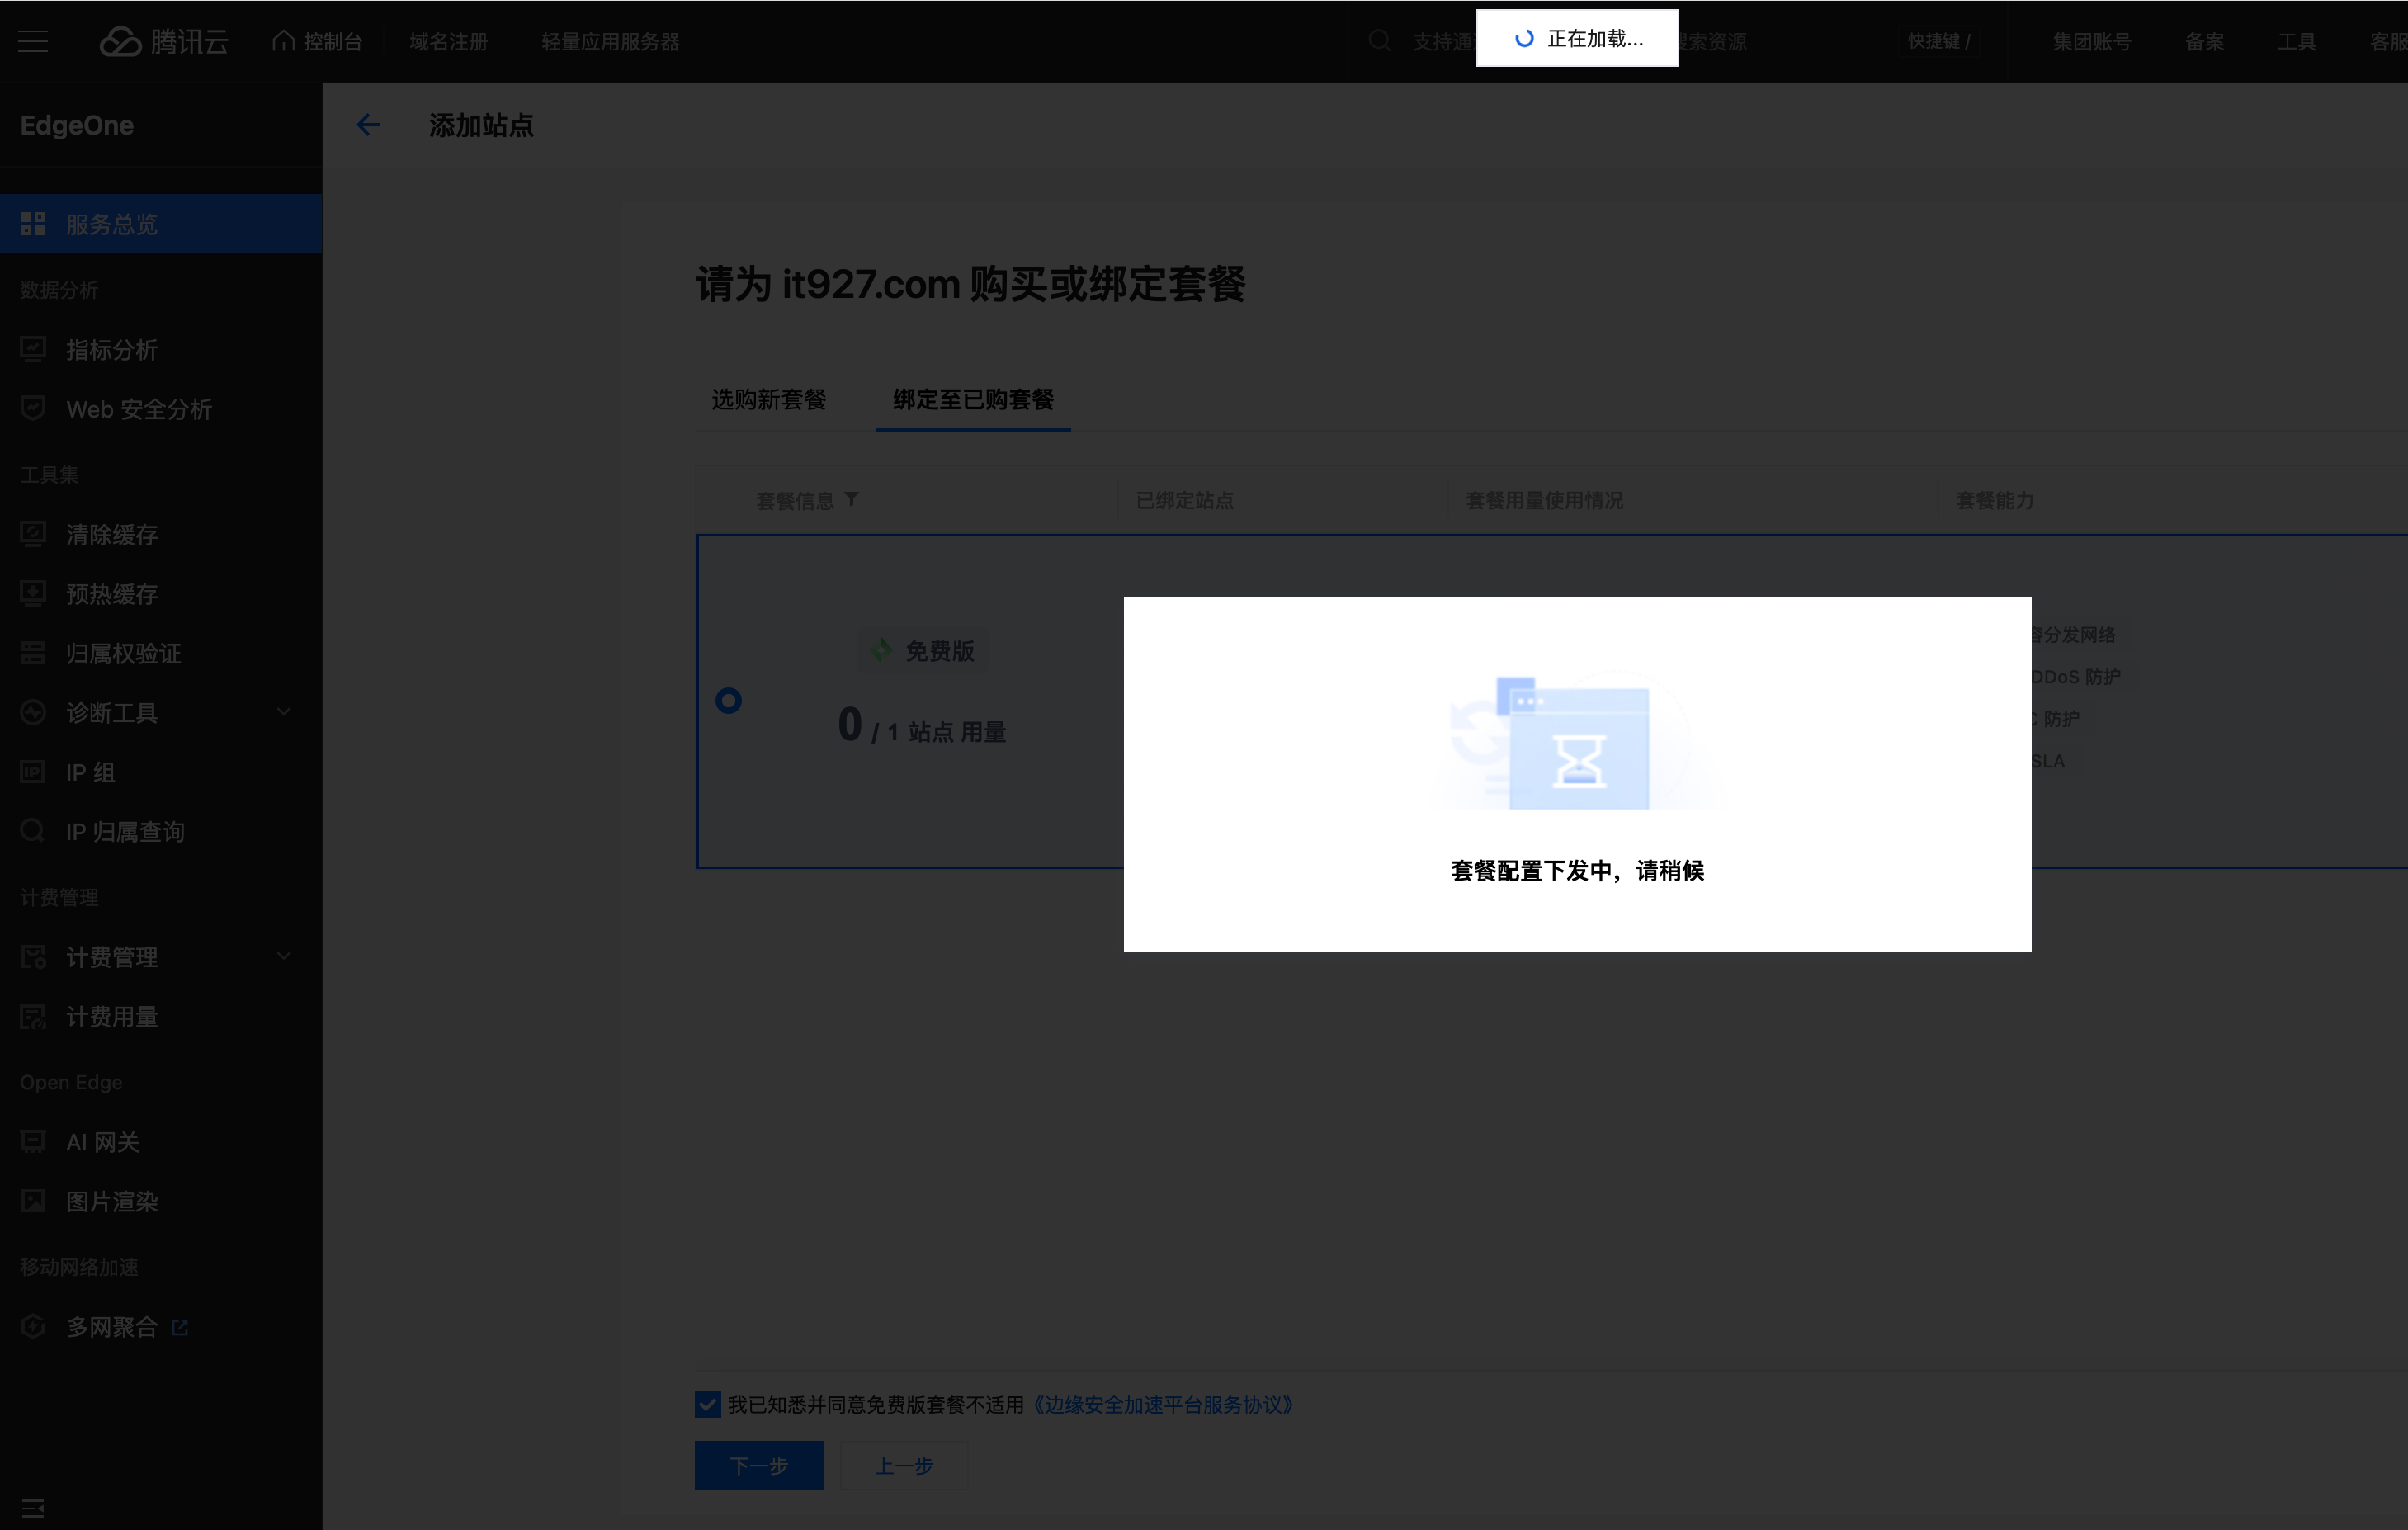
Task: Open 域名注册 in top navigation
Action: coord(449,41)
